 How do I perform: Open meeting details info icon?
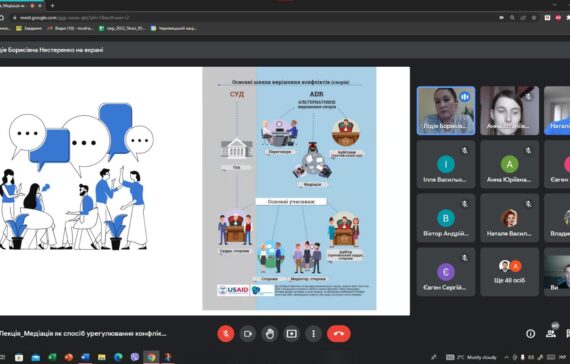[530, 333]
